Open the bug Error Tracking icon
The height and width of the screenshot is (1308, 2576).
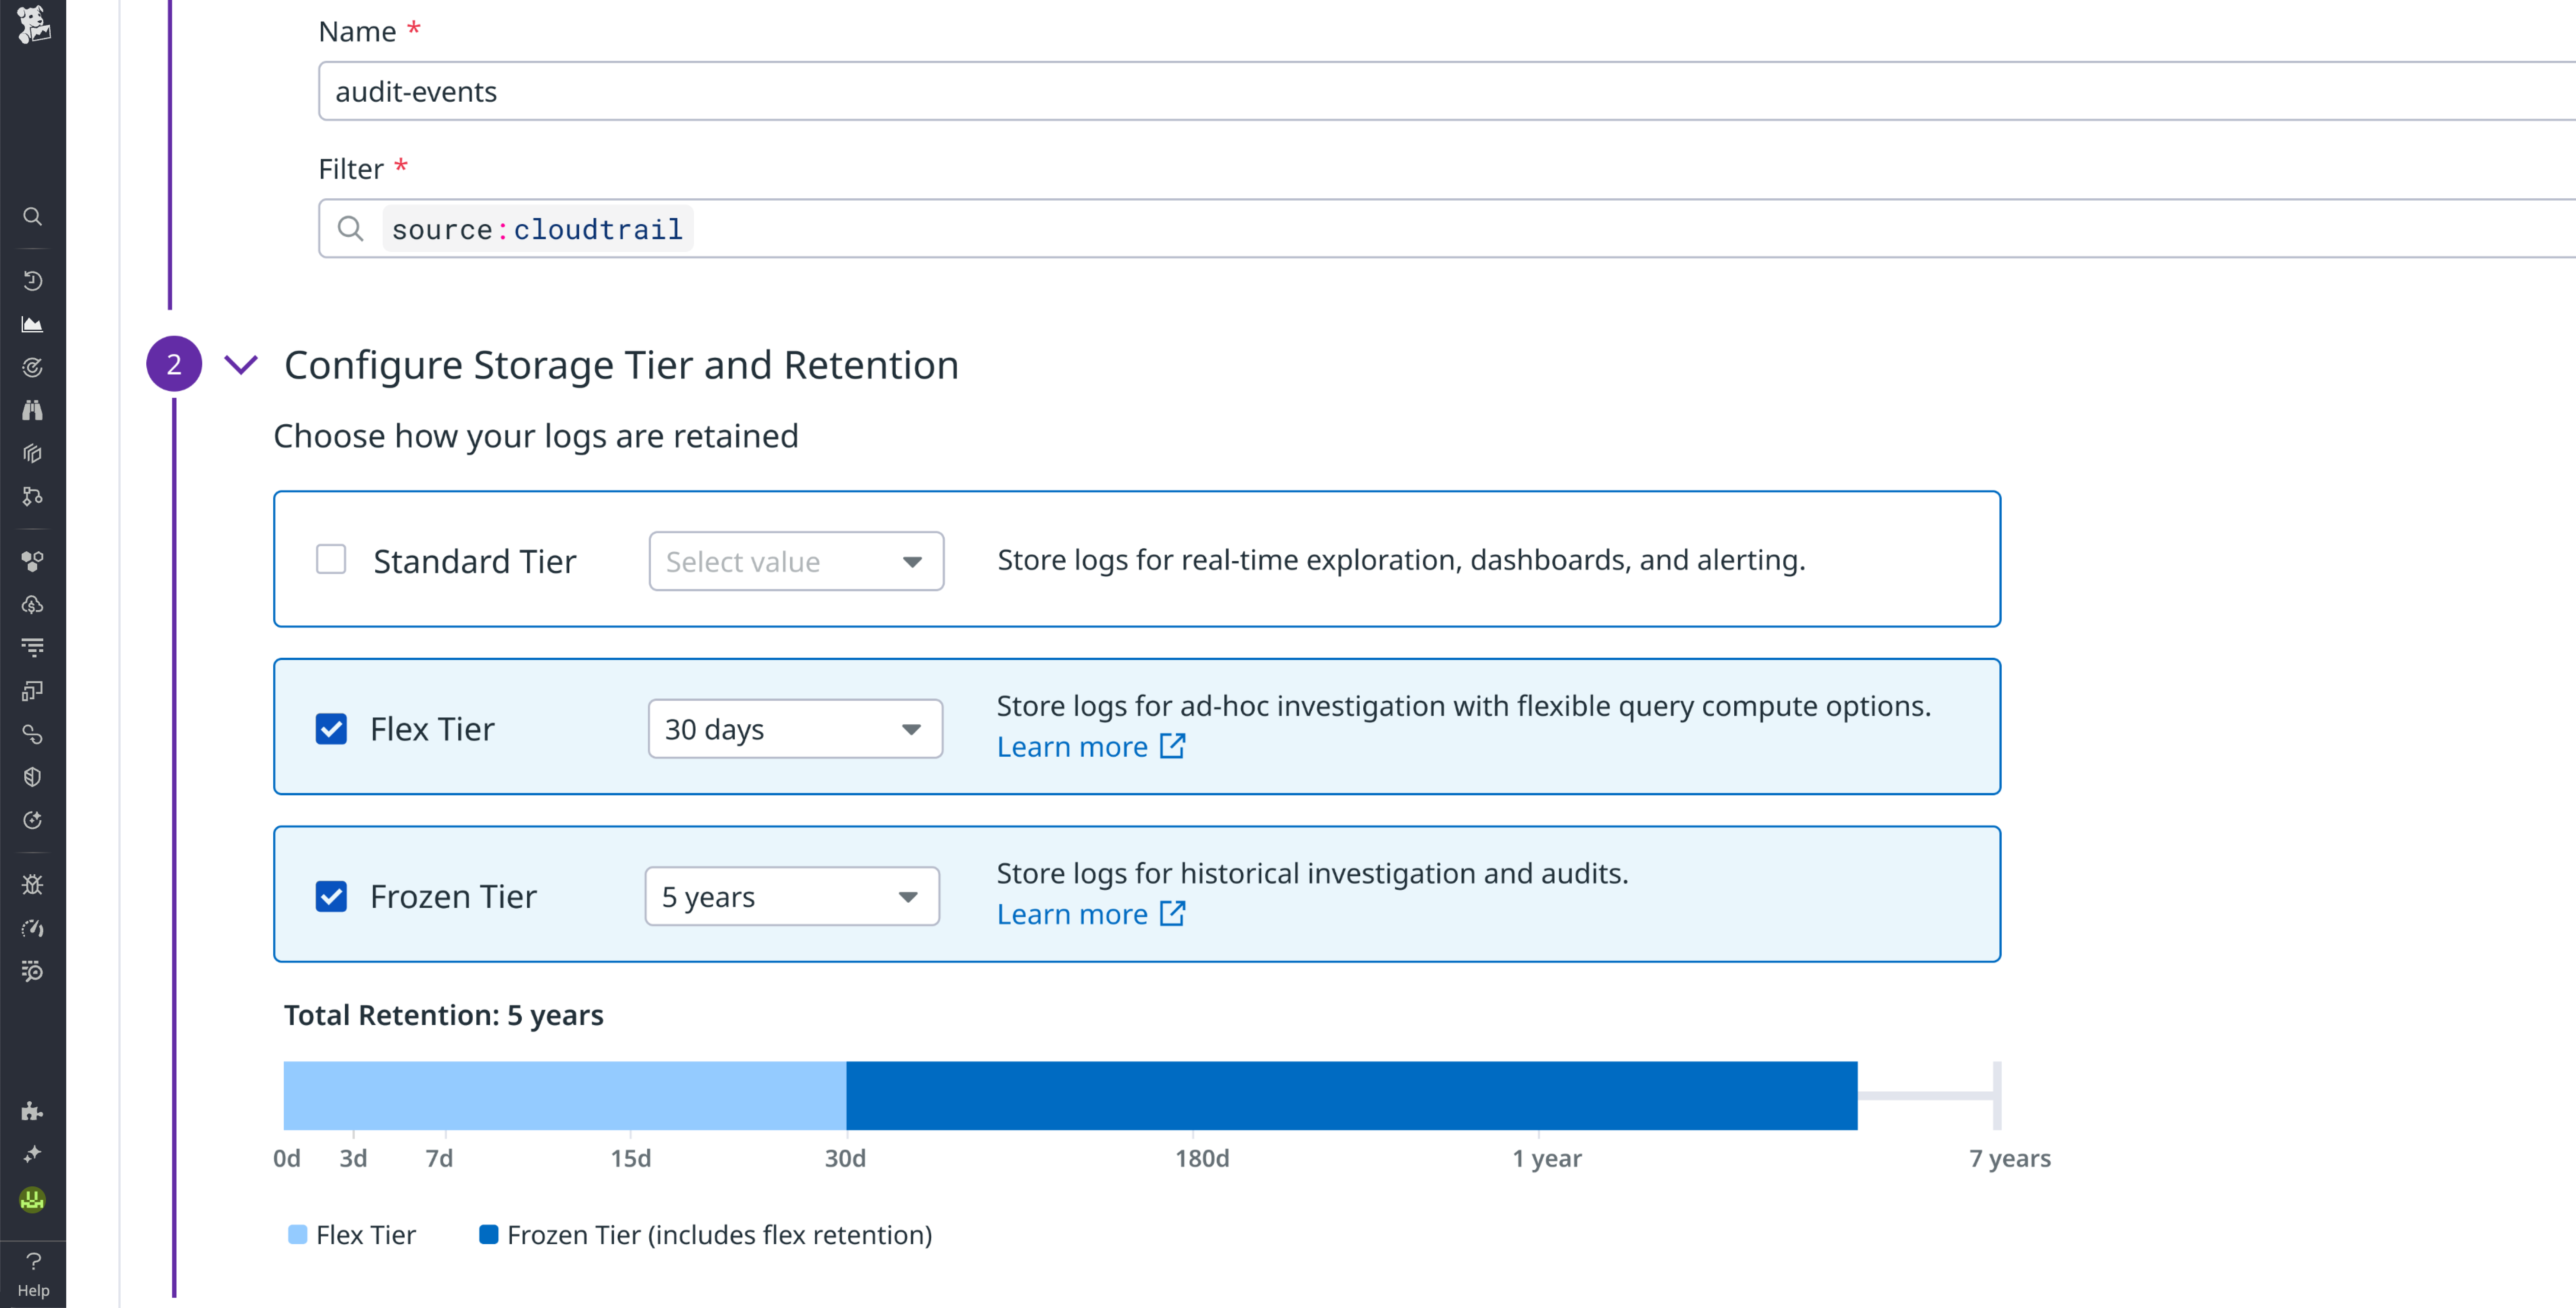click(33, 884)
